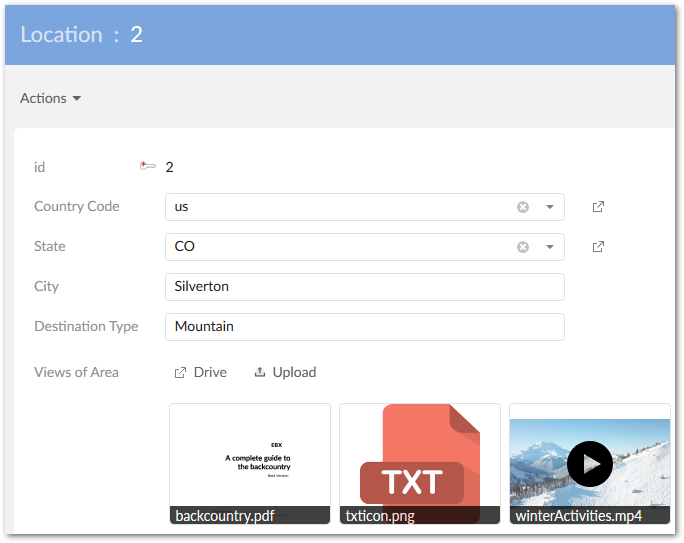Open the Actions dropdown menu
Viewport: 684px width, 543px height.
(x=50, y=98)
